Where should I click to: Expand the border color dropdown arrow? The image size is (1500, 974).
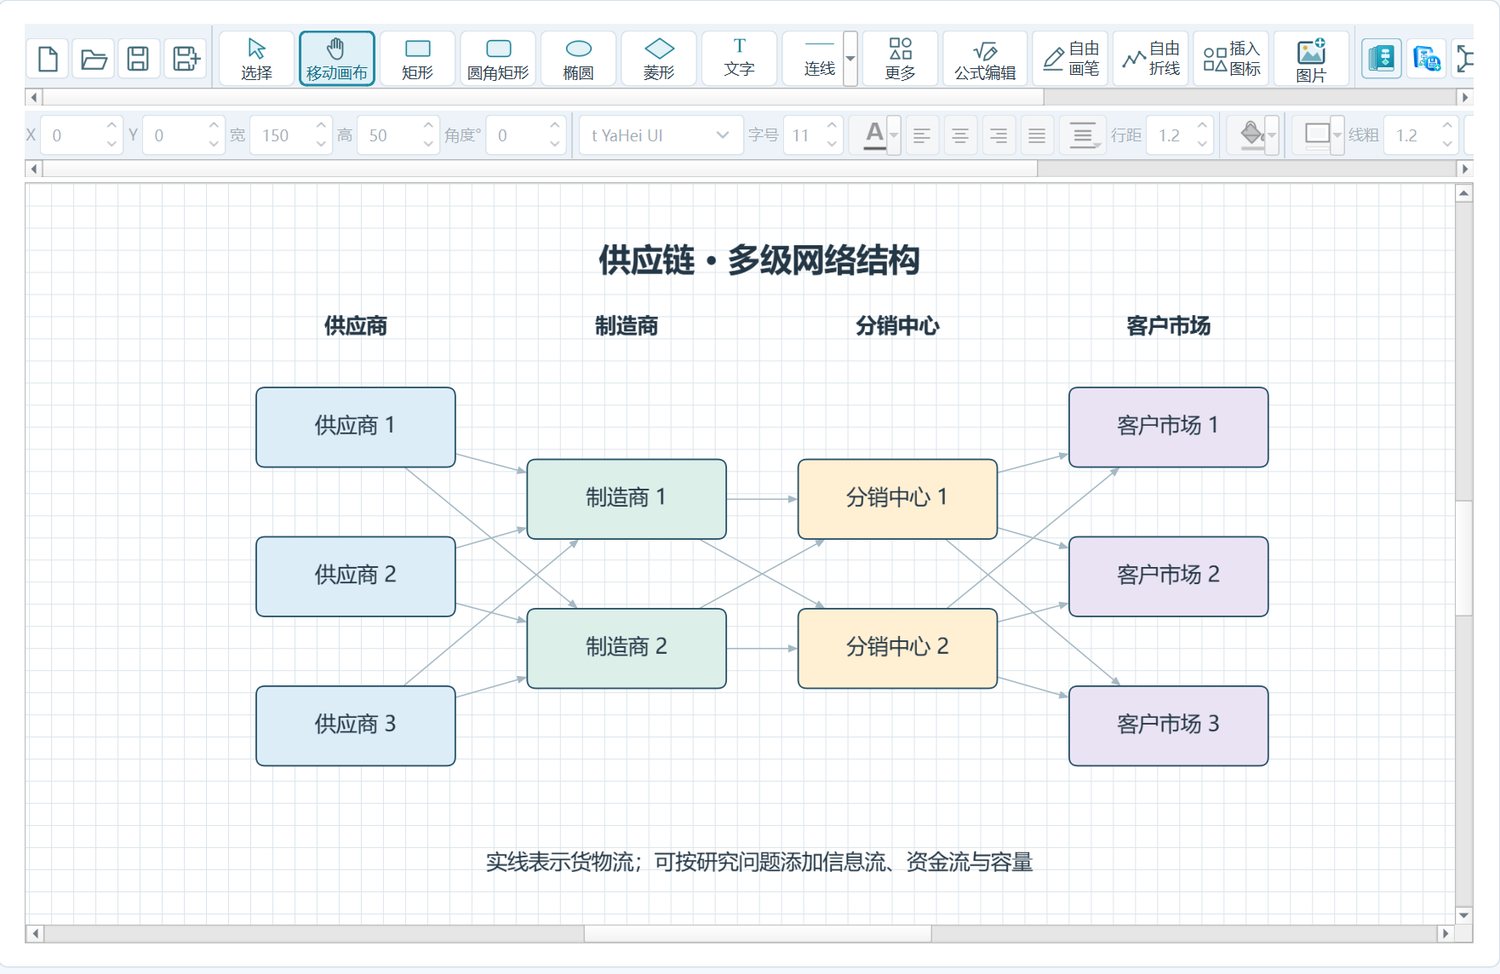[x=1337, y=135]
